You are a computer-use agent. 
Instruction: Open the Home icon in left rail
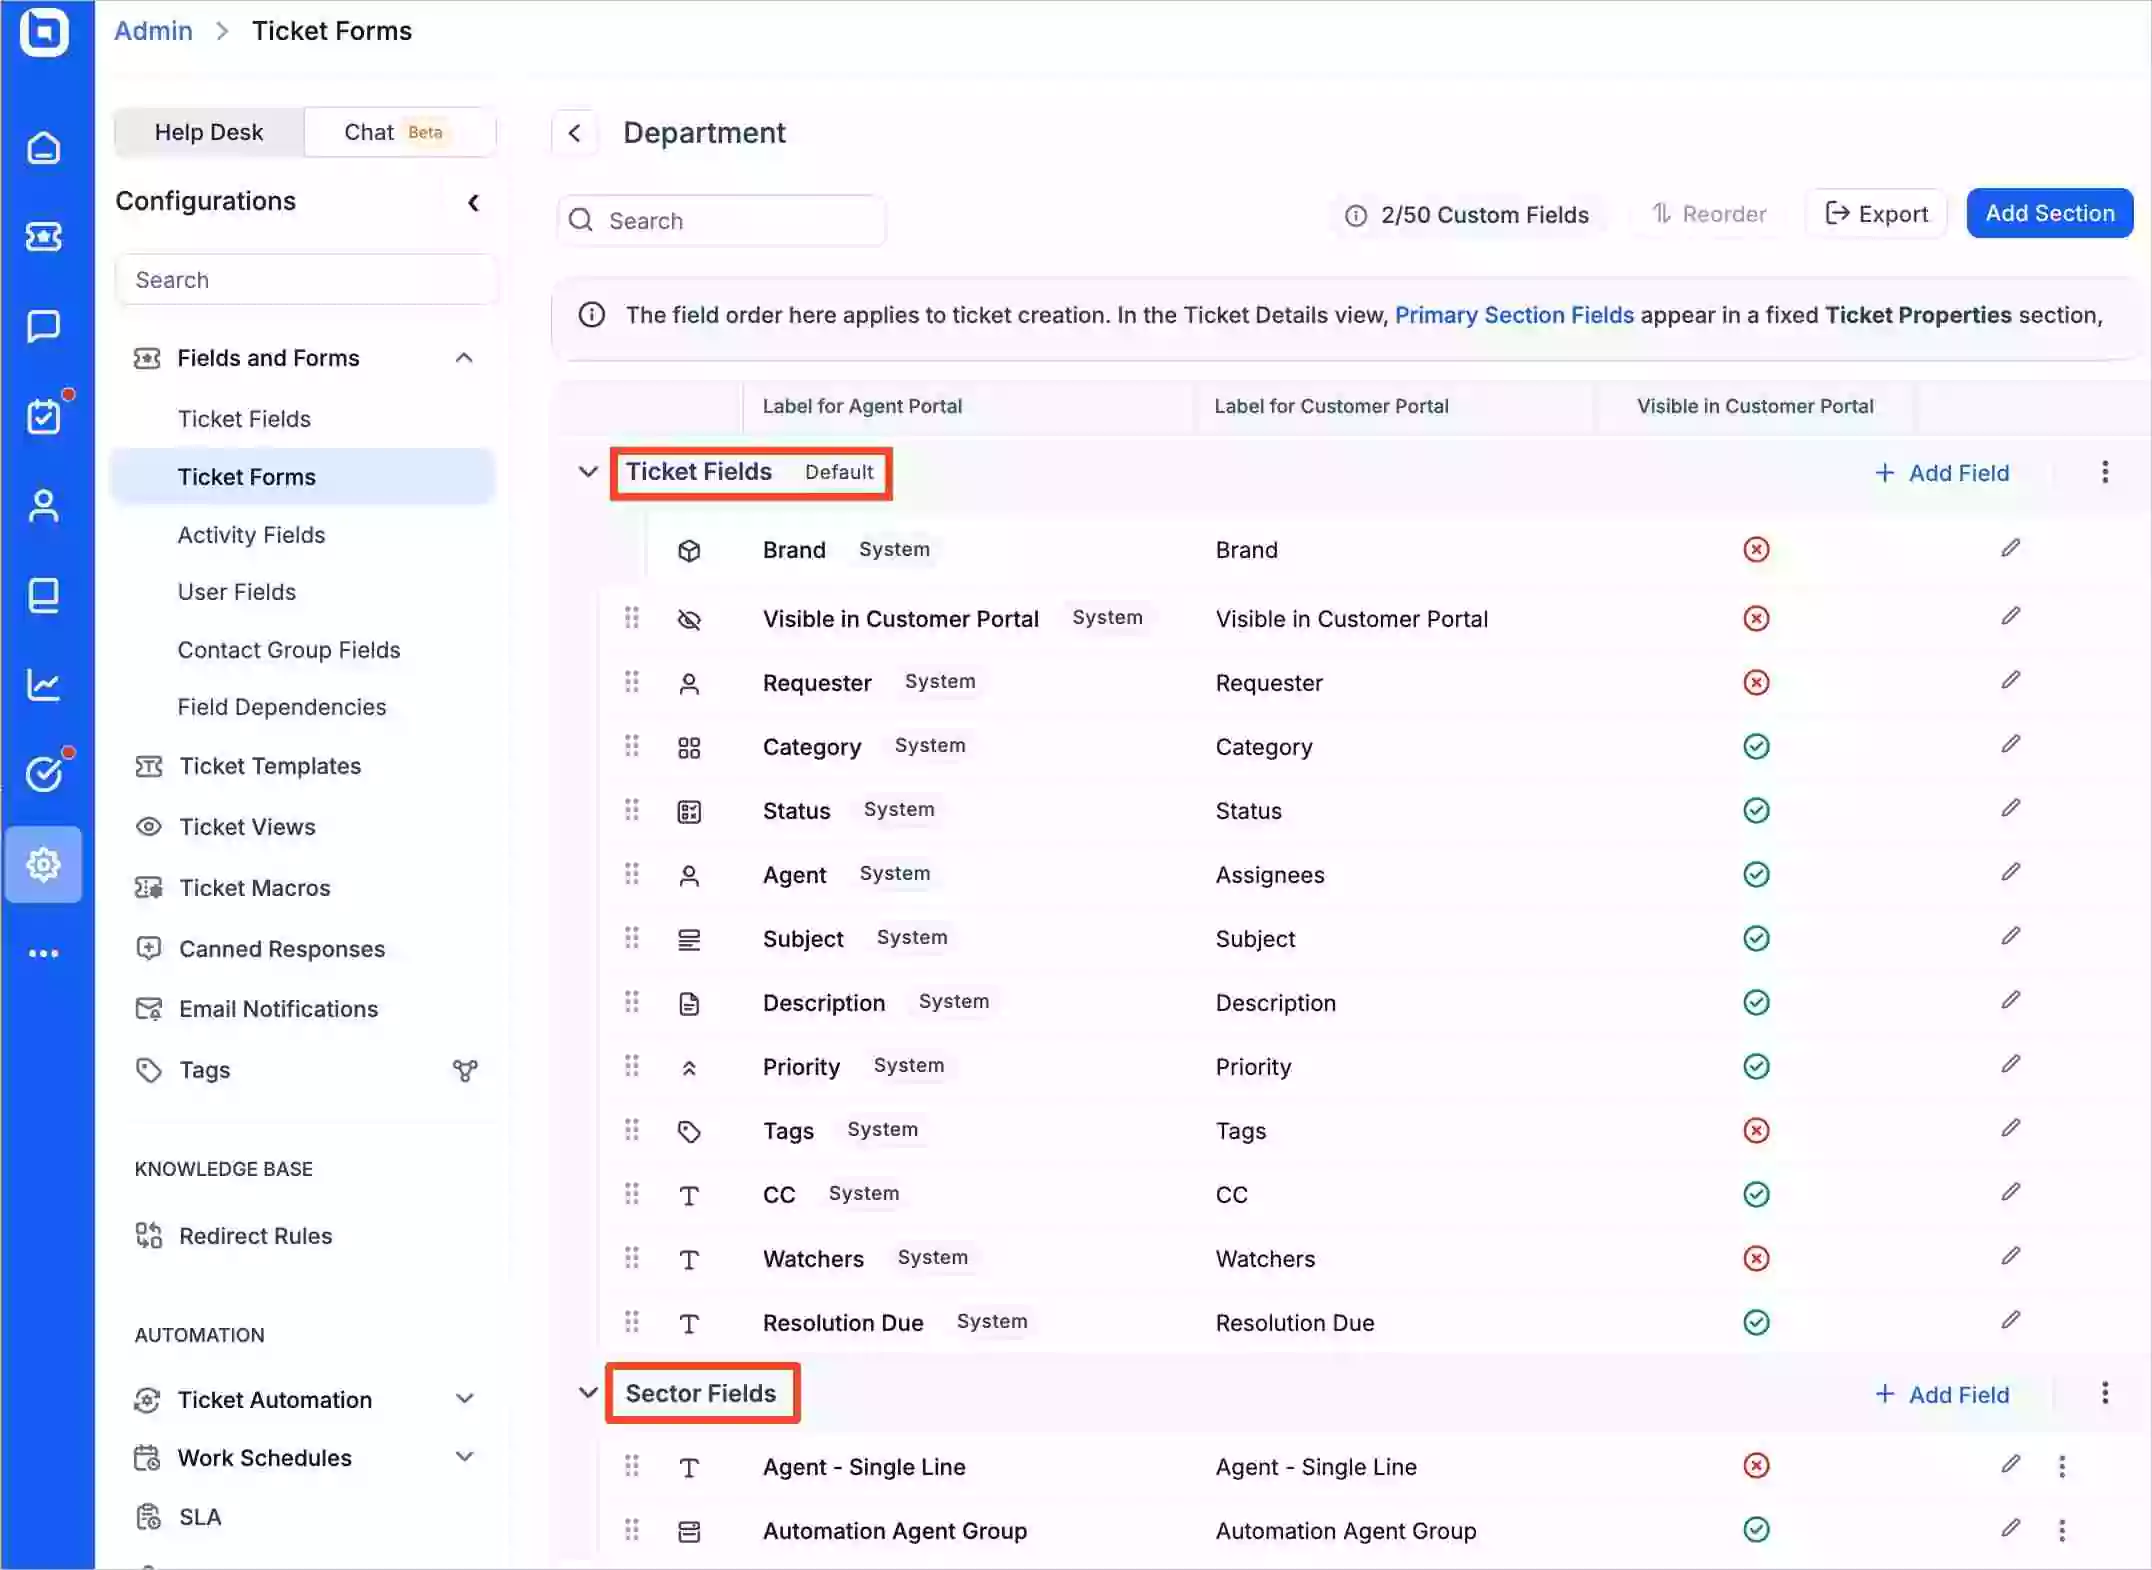[x=43, y=147]
